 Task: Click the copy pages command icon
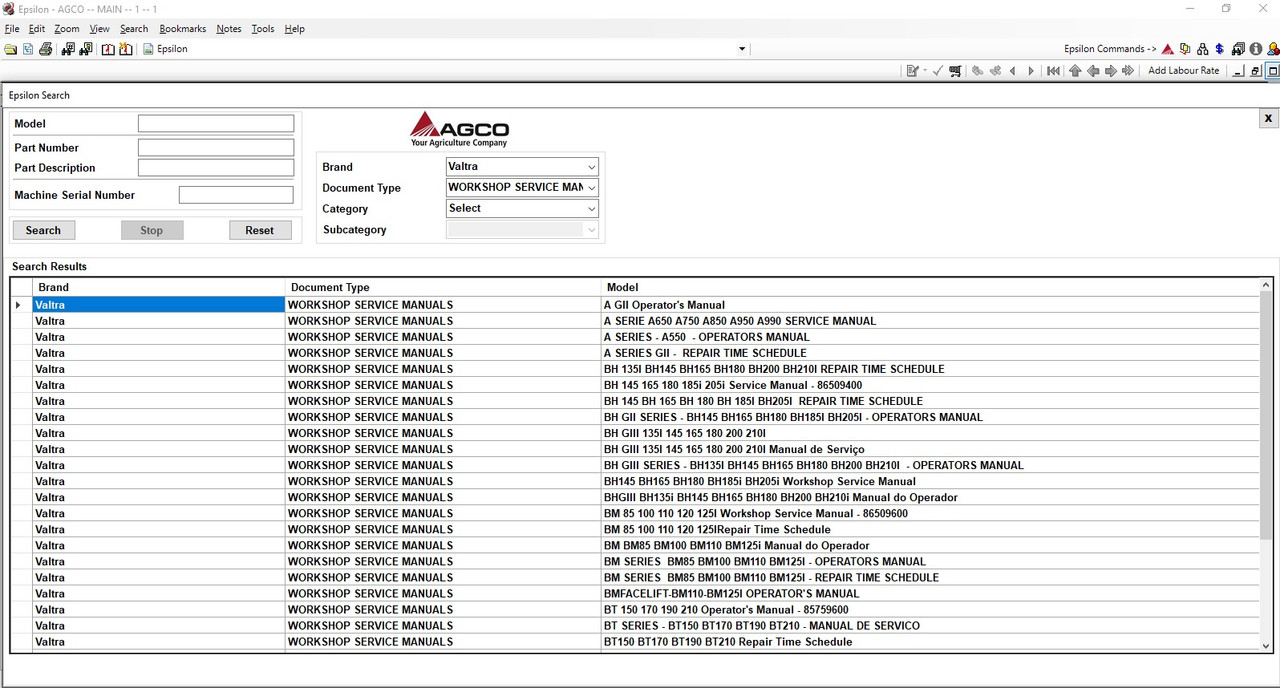1185,49
